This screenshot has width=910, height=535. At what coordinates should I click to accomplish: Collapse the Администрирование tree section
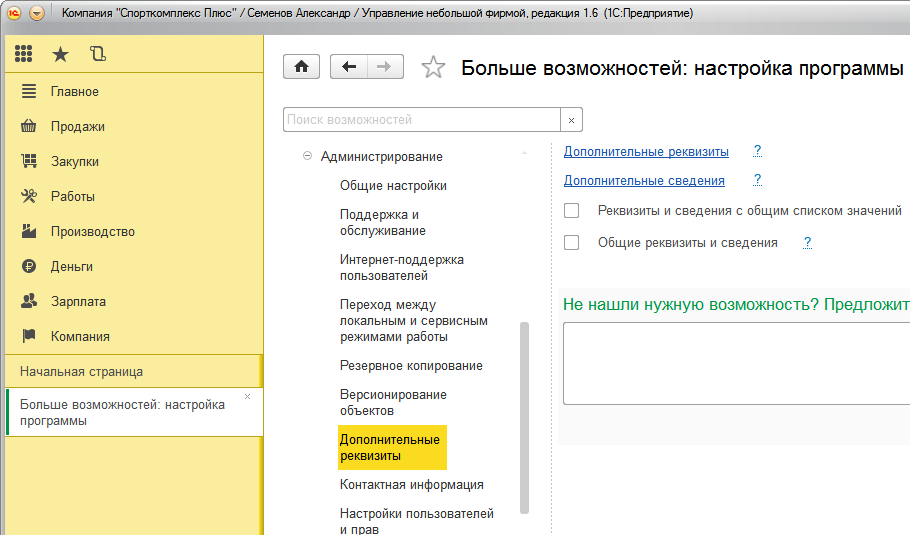(x=308, y=157)
